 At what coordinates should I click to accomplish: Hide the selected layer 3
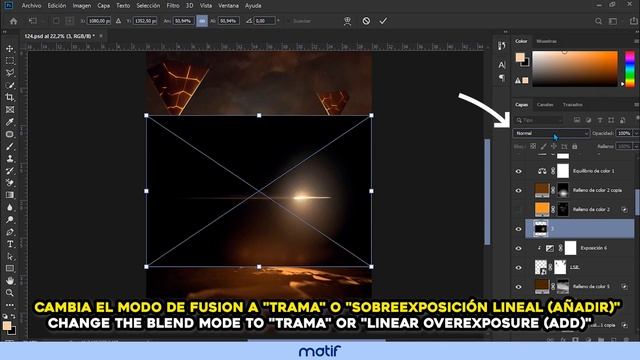coord(518,229)
